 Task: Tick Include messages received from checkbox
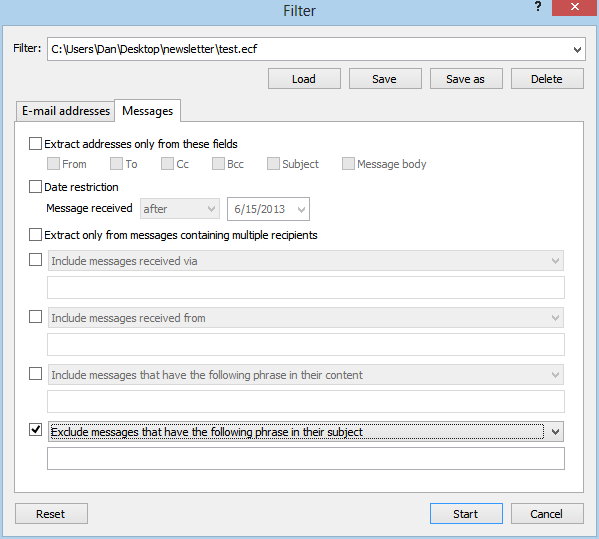coord(36,316)
